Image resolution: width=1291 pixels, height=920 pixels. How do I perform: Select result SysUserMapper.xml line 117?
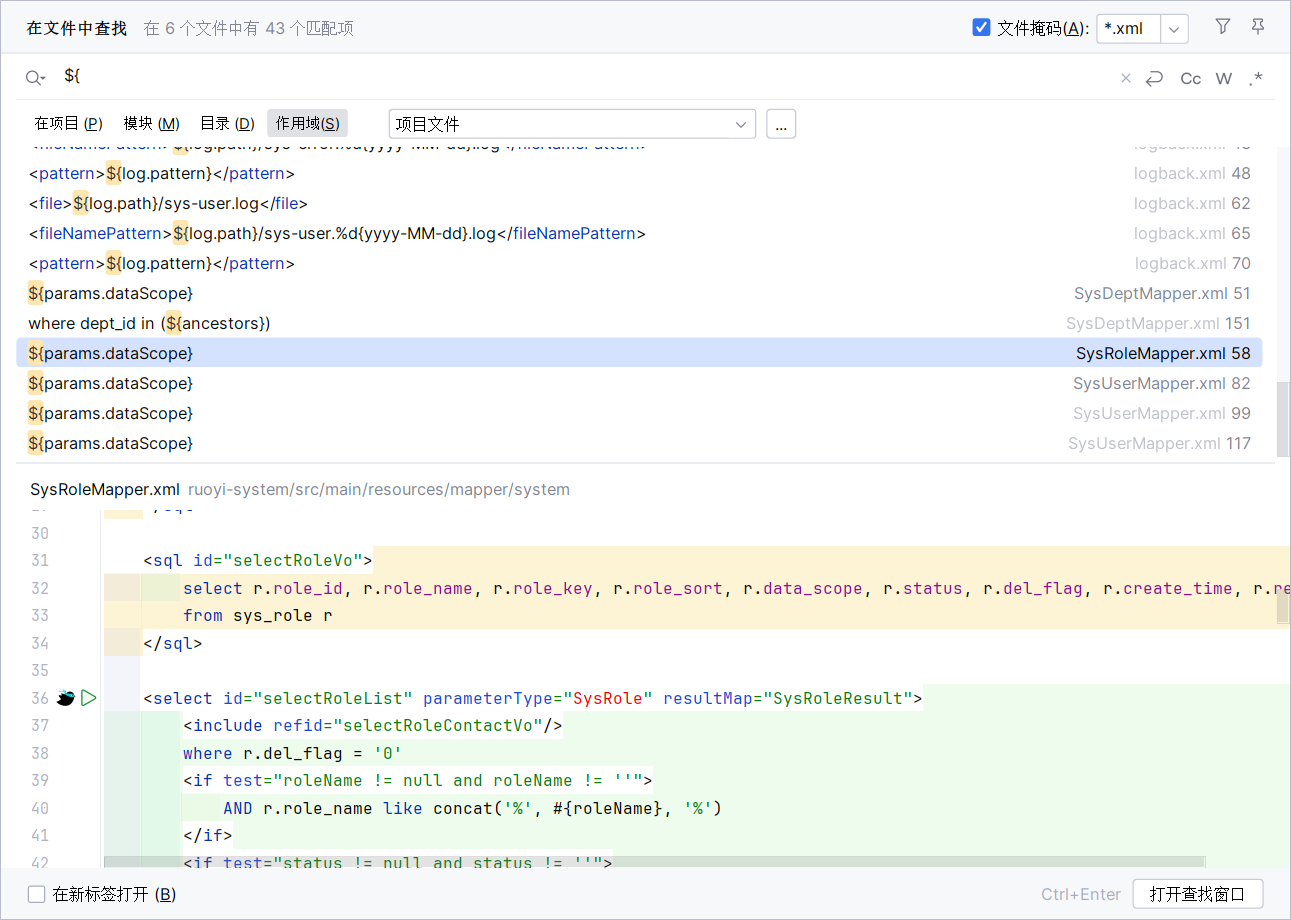point(640,443)
